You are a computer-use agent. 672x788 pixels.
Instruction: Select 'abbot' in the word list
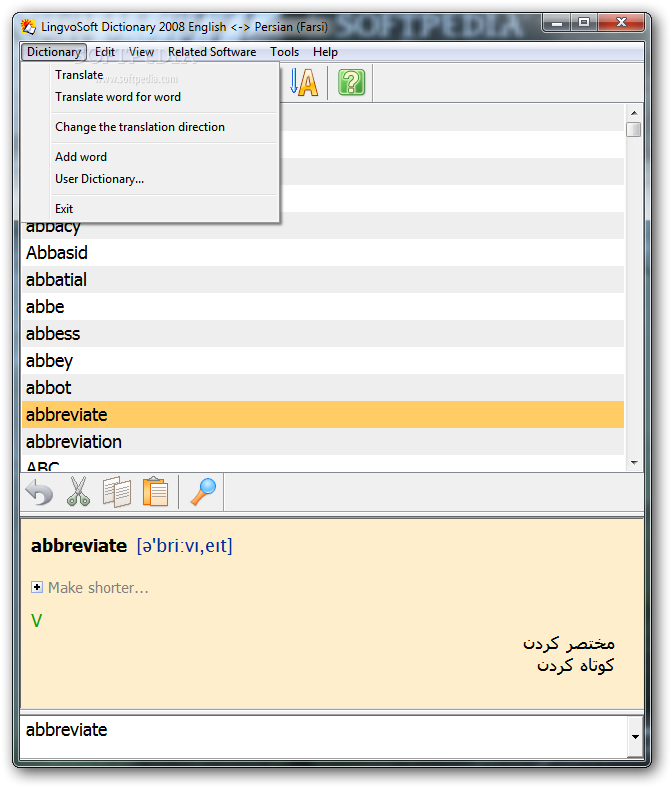tap(323, 388)
